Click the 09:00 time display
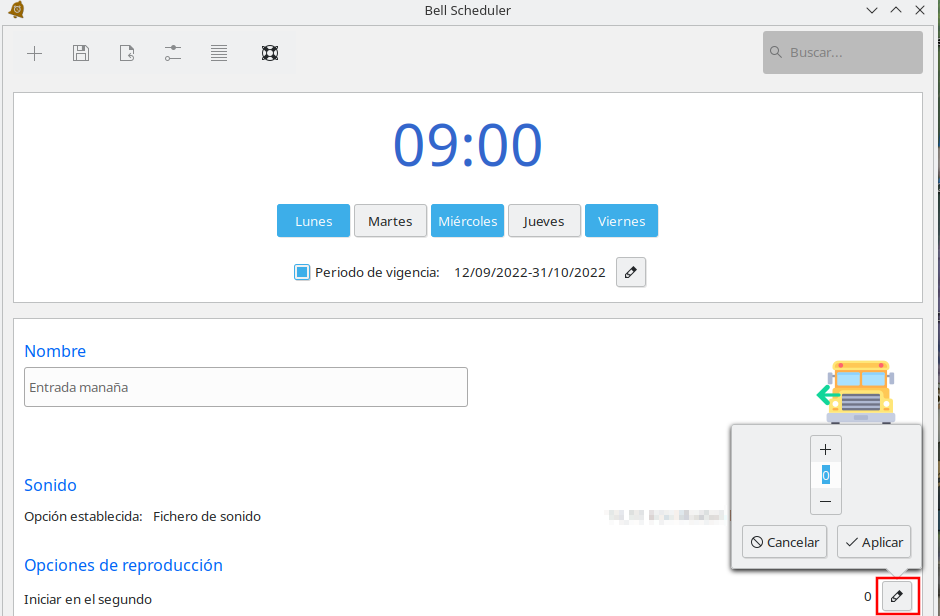The width and height of the screenshot is (940, 616). point(467,146)
